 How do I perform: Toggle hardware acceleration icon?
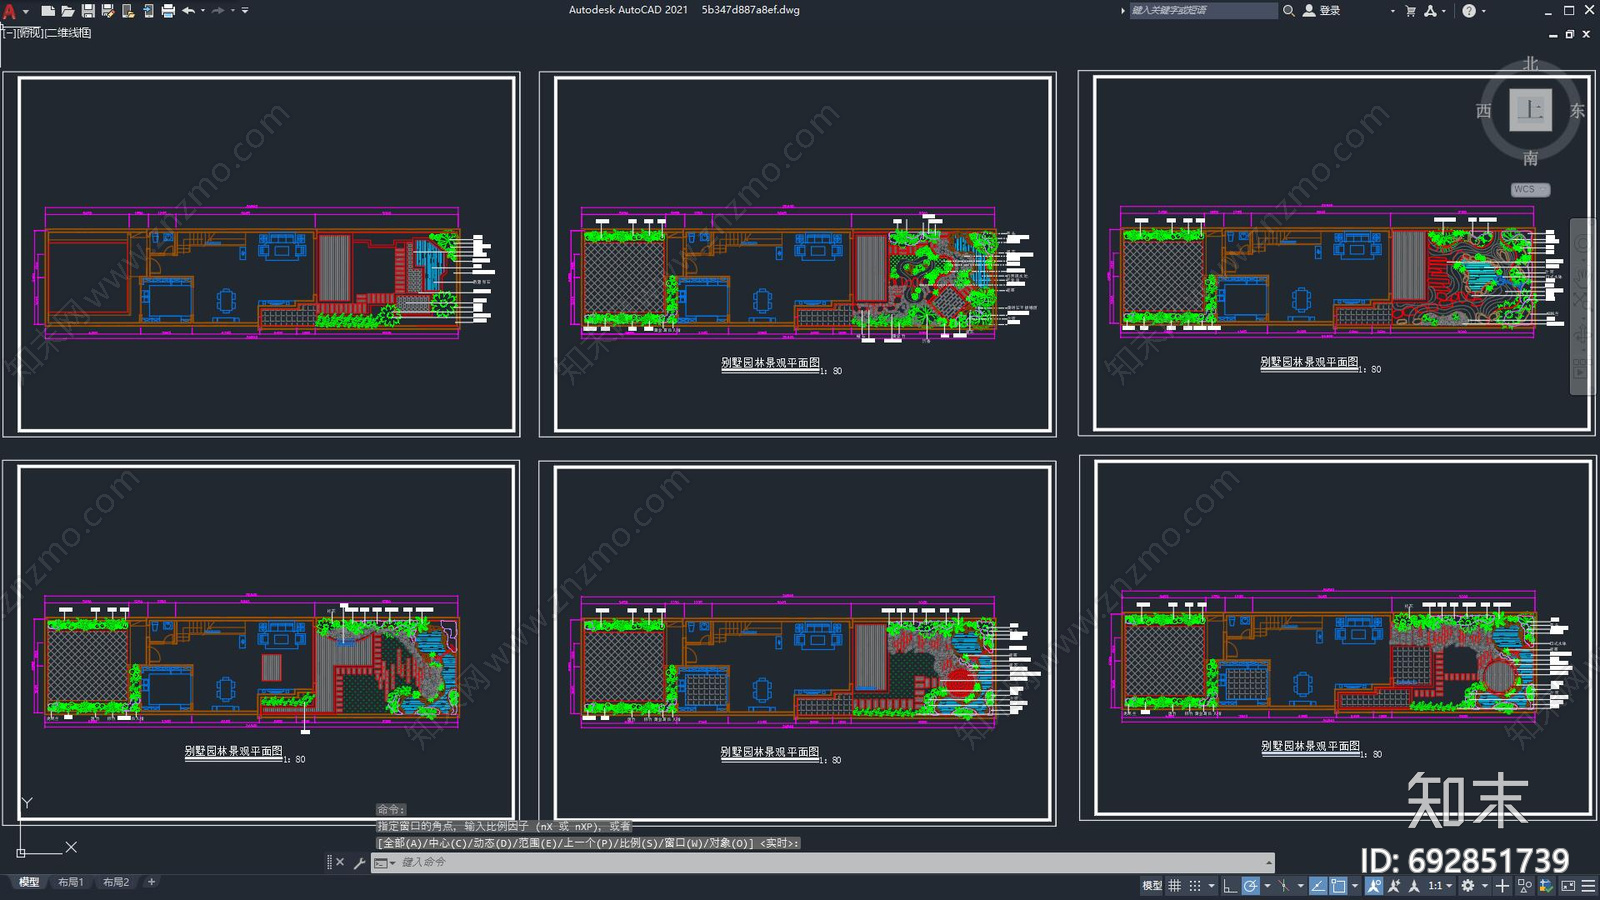coord(1545,886)
